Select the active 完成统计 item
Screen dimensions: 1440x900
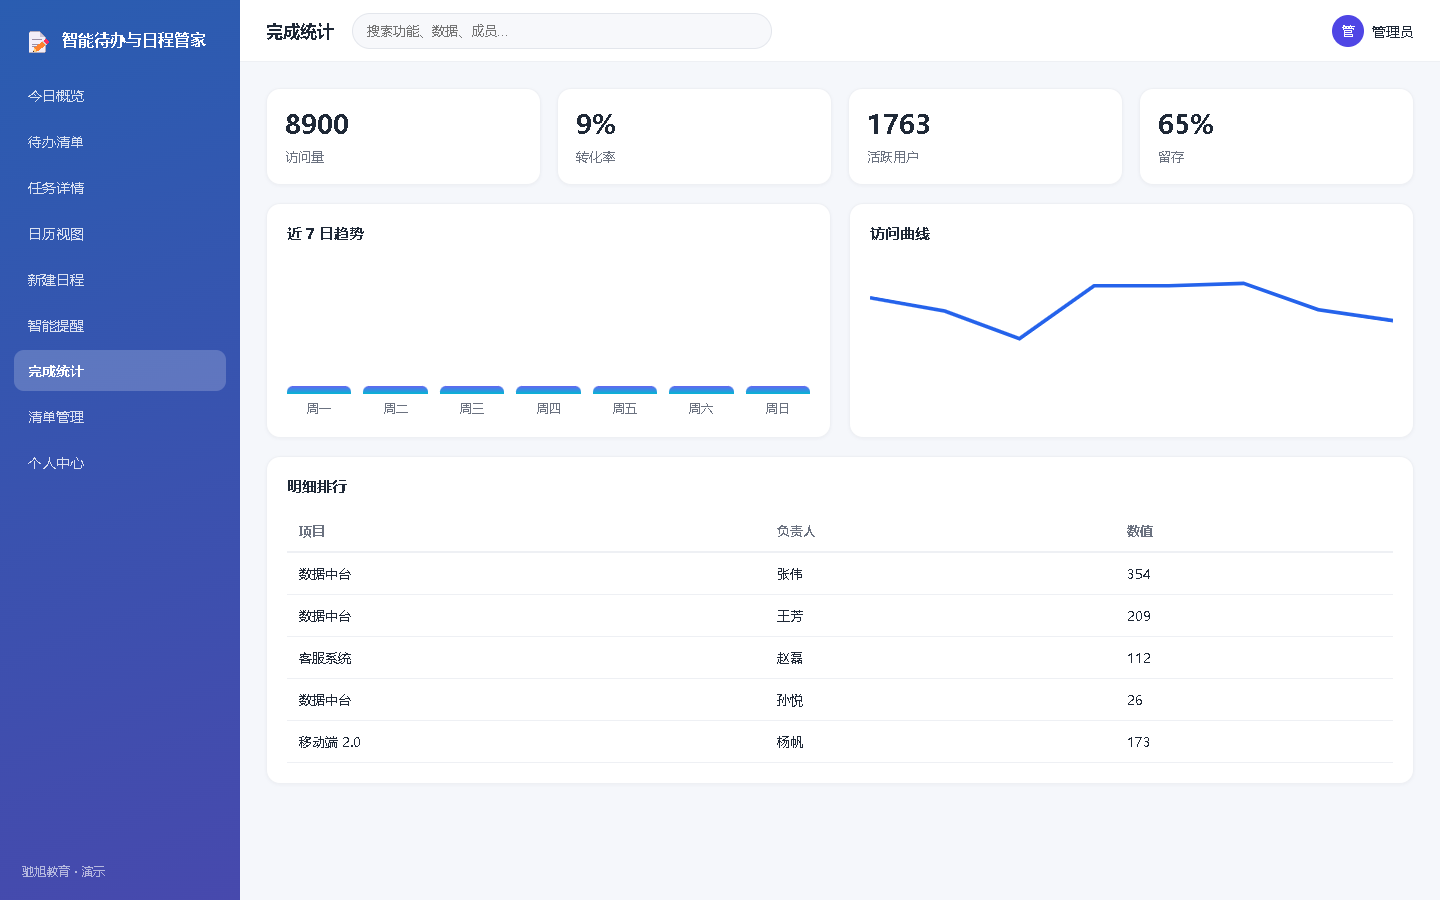[120, 371]
